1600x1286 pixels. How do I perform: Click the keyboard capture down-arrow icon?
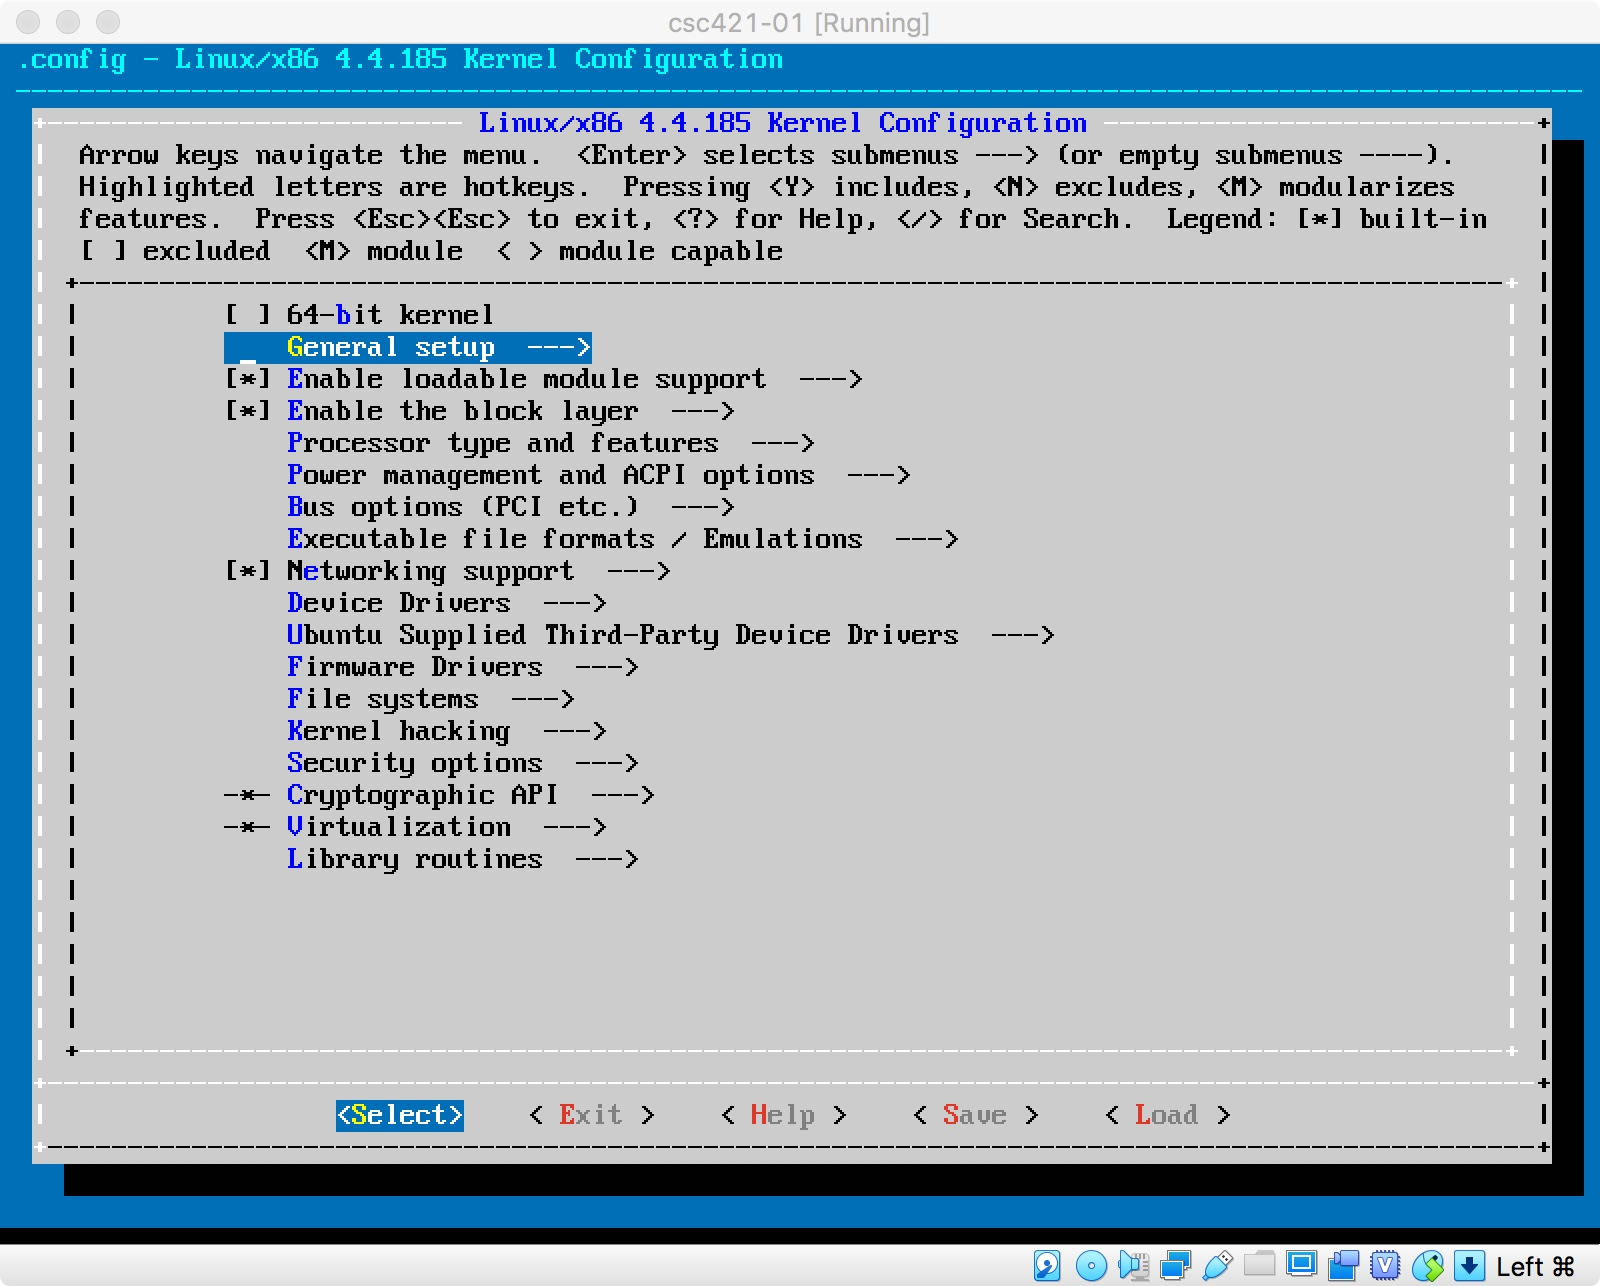[1469, 1266]
